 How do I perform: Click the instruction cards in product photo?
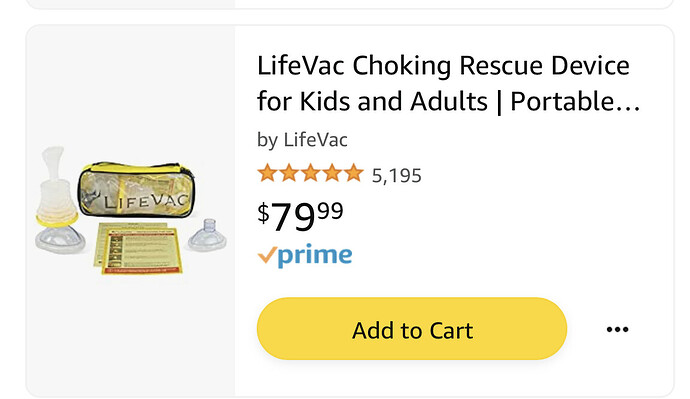point(138,248)
